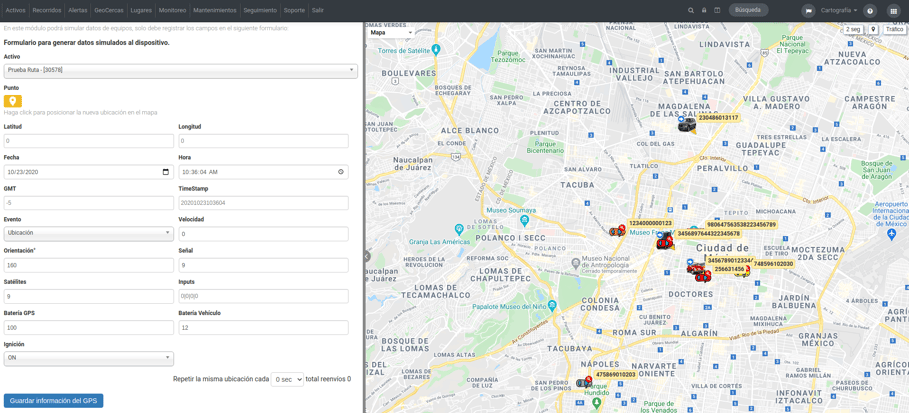This screenshot has width=909, height=413.
Task: Open the Recorridos menu
Action: [46, 10]
